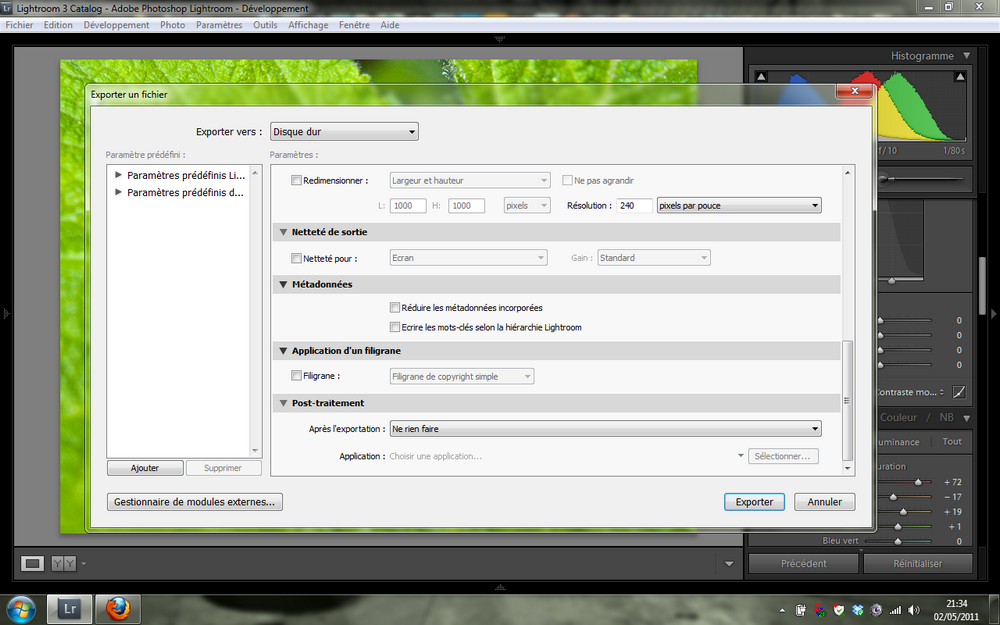This screenshot has height=625, width=1000.
Task: Click the power plug tray icon
Action: click(x=801, y=610)
